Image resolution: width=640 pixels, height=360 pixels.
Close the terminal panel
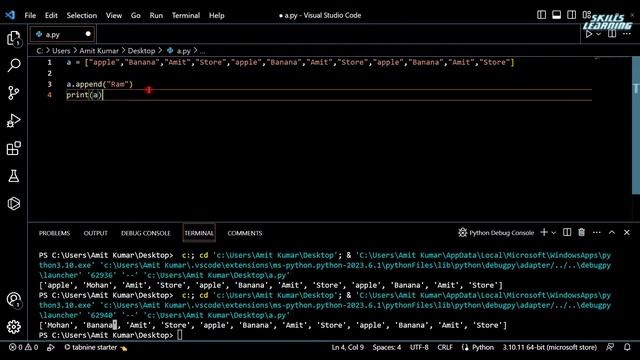coord(627,232)
